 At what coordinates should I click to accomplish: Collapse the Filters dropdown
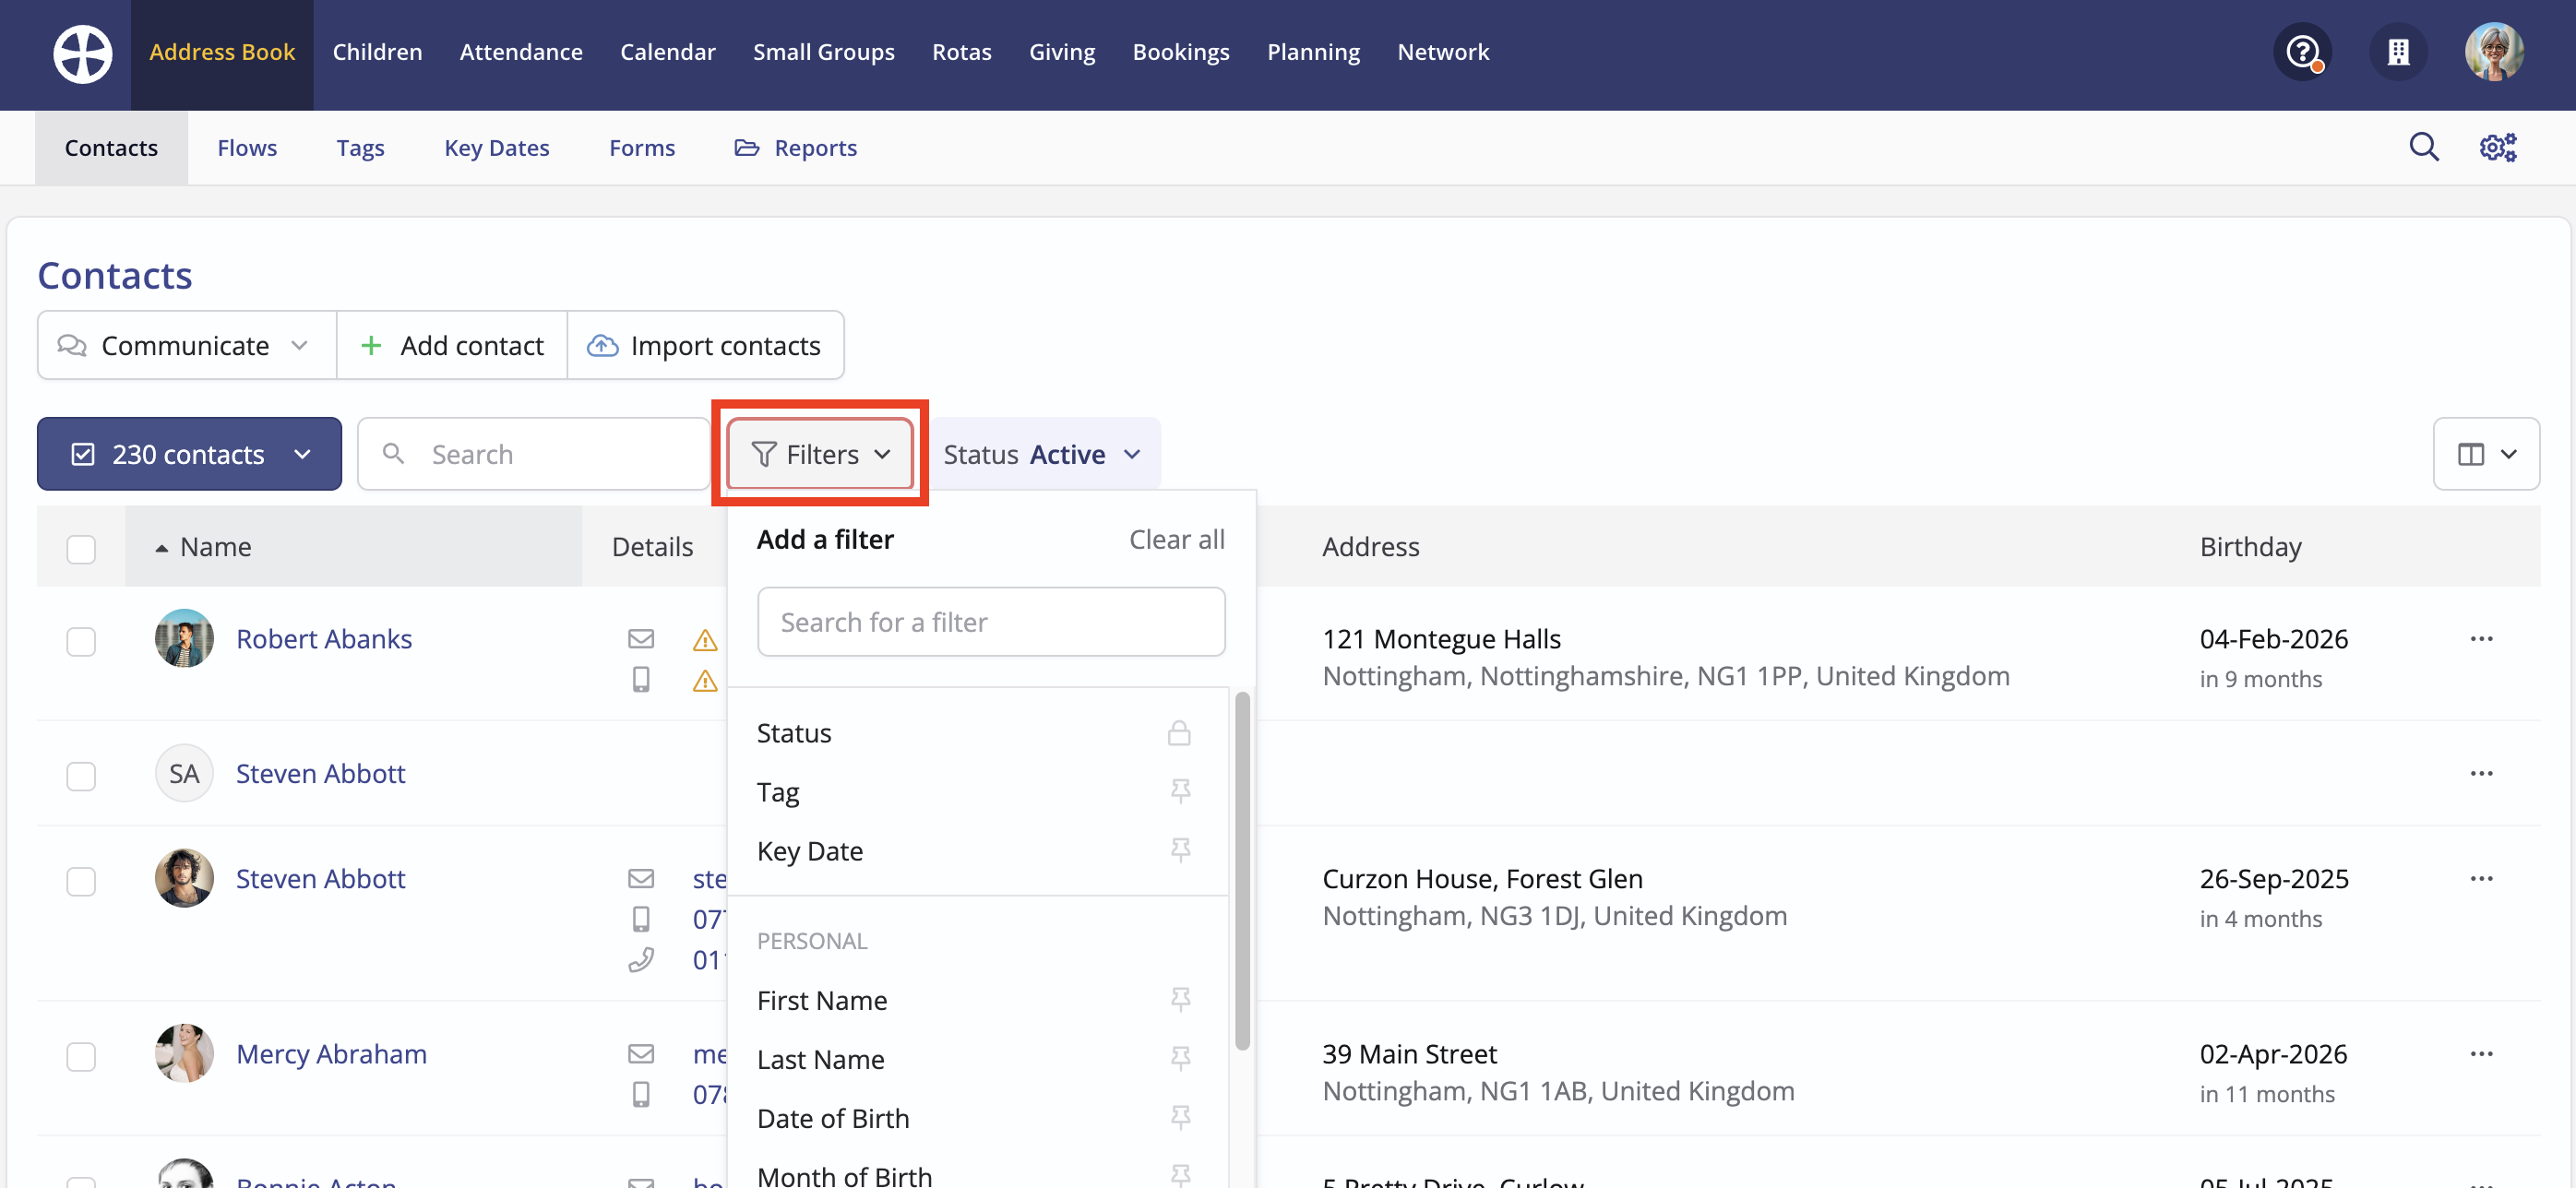pyautogui.click(x=820, y=454)
